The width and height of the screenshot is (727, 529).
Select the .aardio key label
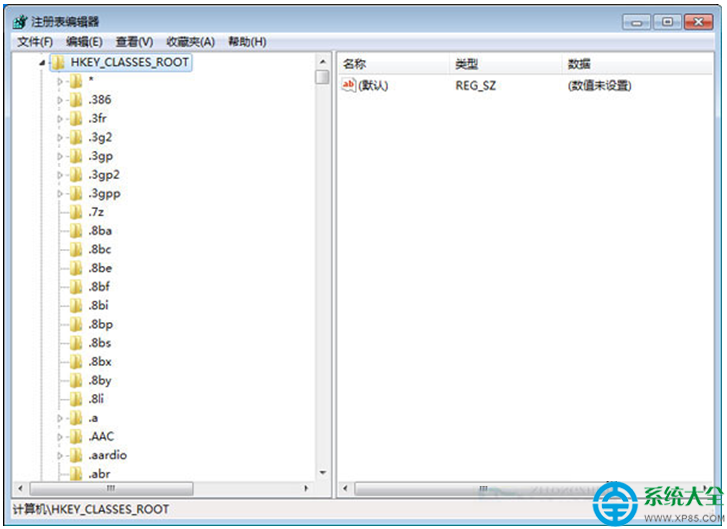(108, 455)
